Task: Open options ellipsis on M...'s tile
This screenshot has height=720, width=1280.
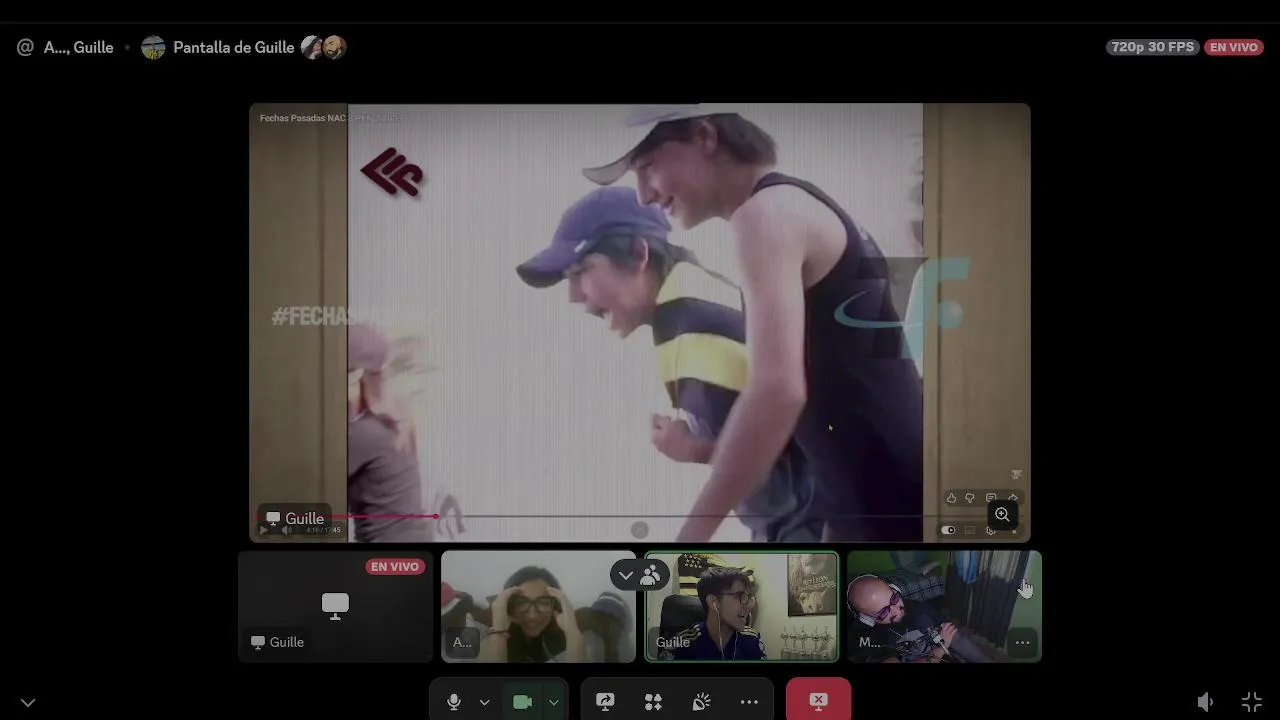Action: pyautogui.click(x=1022, y=642)
